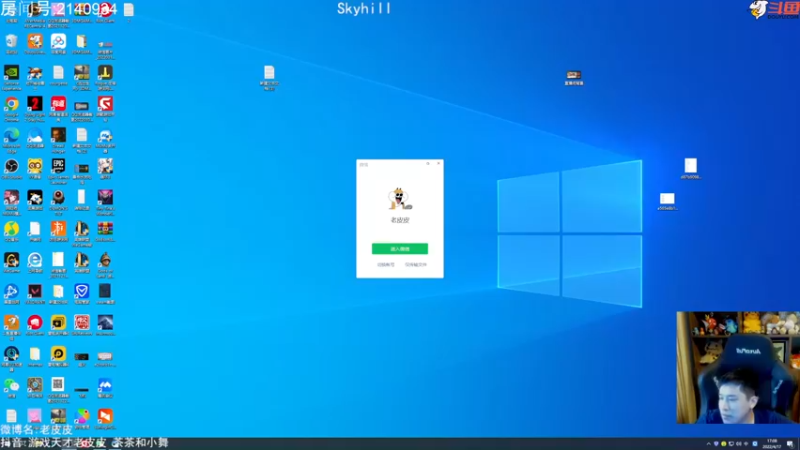
Task: Open the green QQ Music desktop icon
Action: [11, 229]
